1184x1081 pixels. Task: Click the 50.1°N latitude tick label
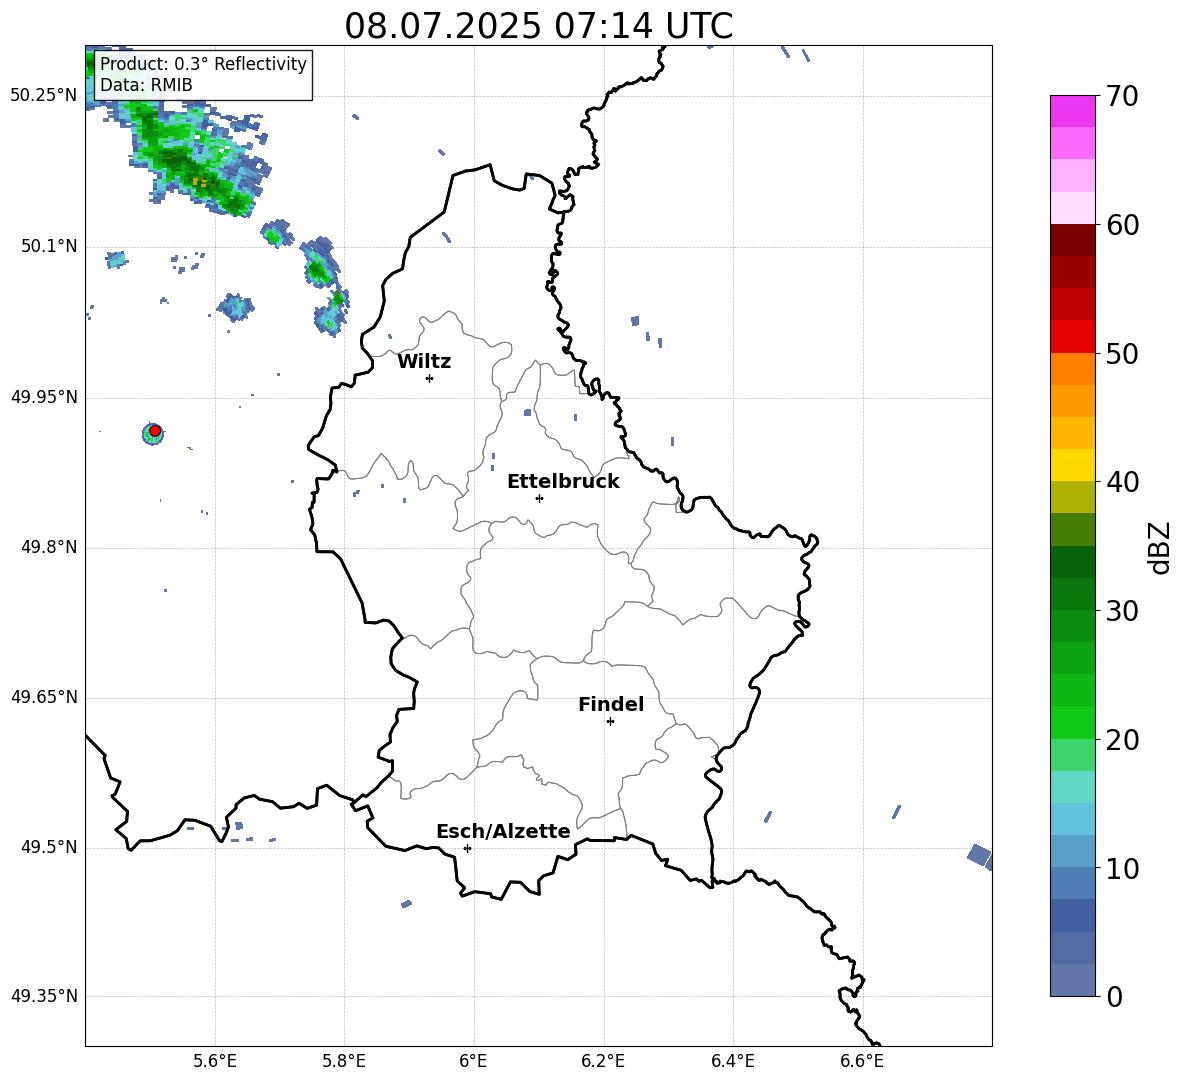pyautogui.click(x=48, y=246)
